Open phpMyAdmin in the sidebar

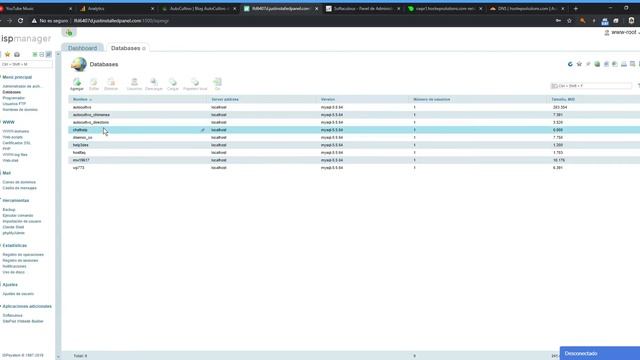[x=13, y=233]
